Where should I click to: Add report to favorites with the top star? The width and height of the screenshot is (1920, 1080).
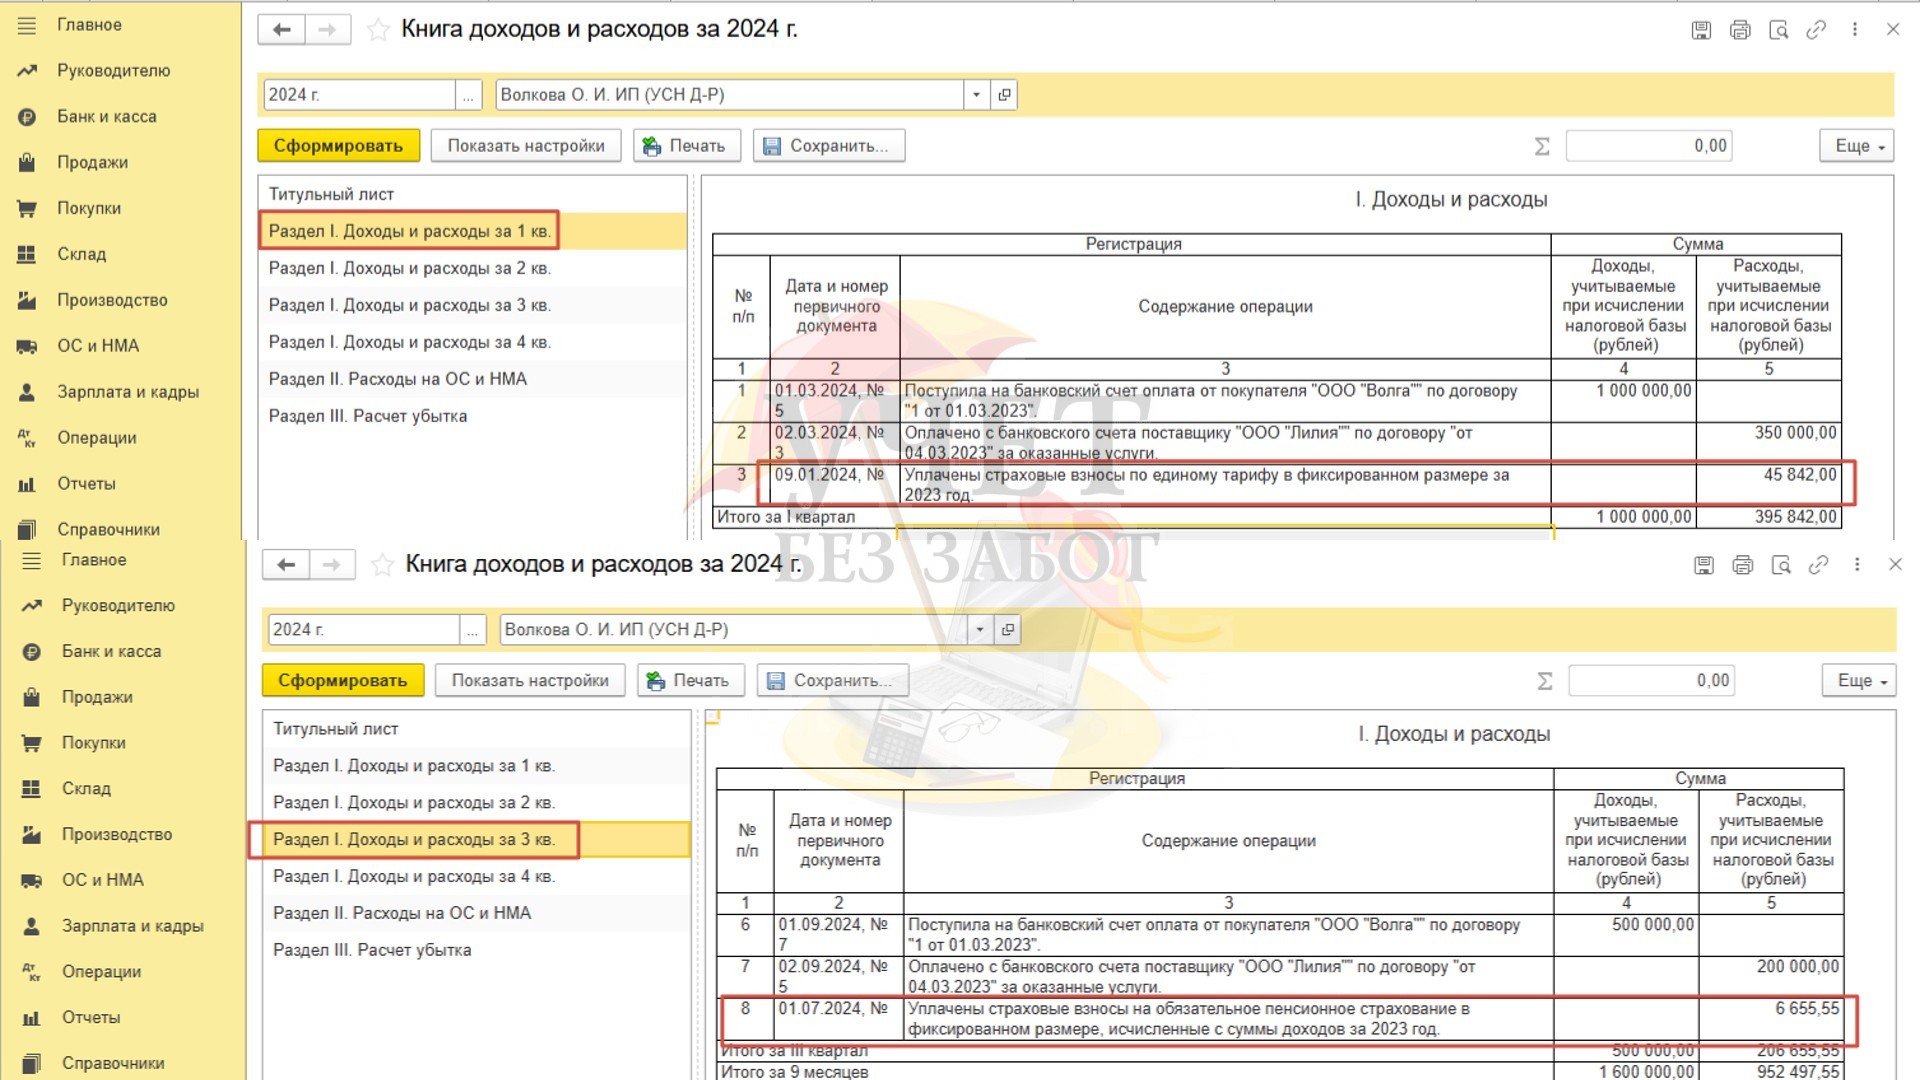point(378,30)
